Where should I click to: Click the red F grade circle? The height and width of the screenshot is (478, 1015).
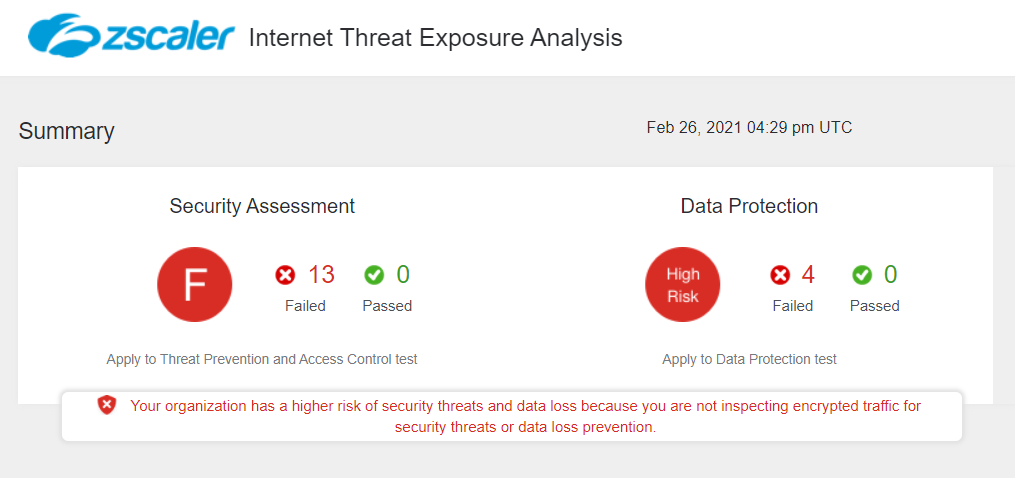point(195,285)
